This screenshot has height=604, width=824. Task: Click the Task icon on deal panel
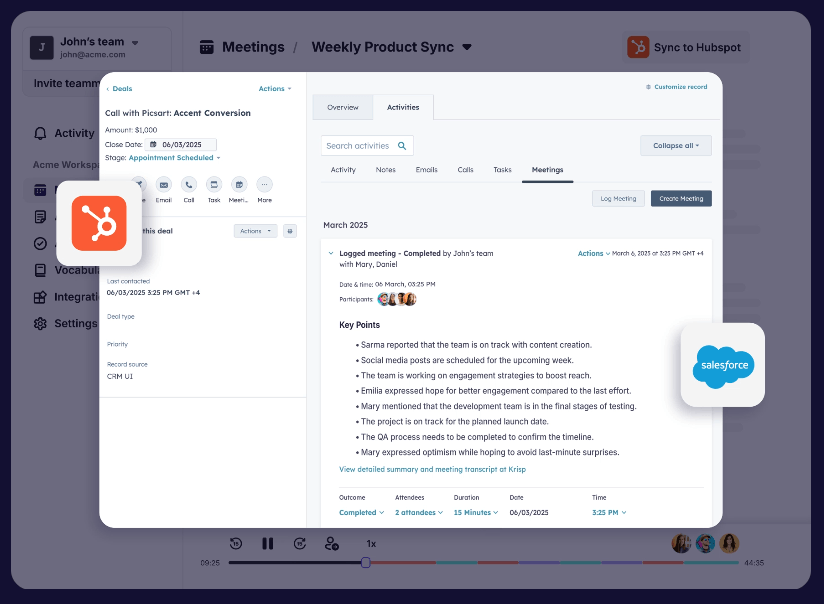pyautogui.click(x=214, y=185)
